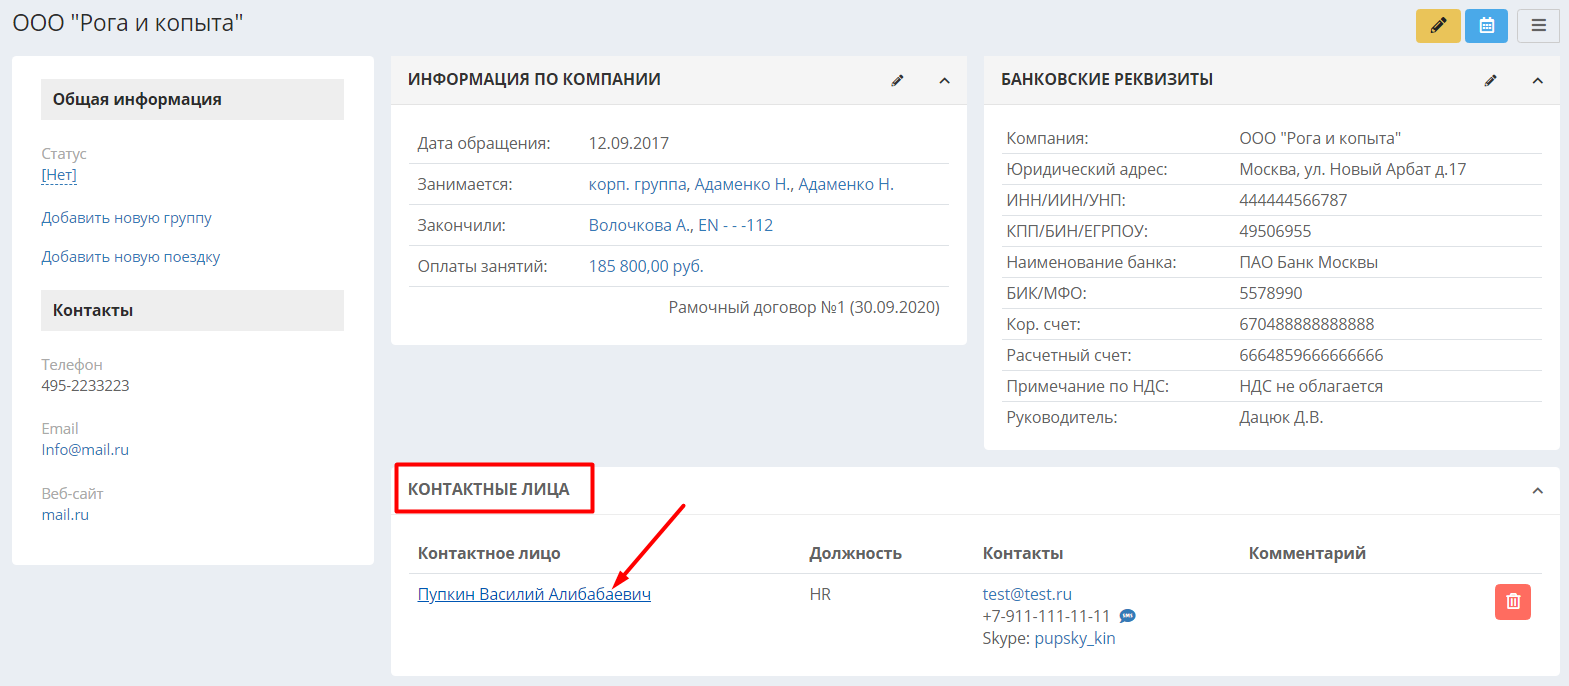The height and width of the screenshot is (686, 1569).
Task: Open the hamburger menu button
Action: point(1538,26)
